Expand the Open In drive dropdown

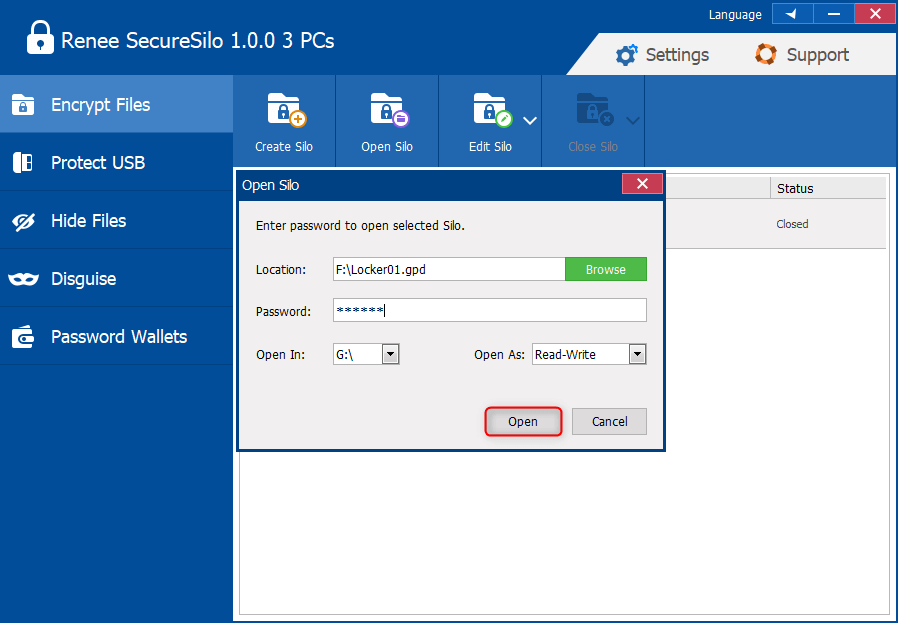tap(391, 354)
